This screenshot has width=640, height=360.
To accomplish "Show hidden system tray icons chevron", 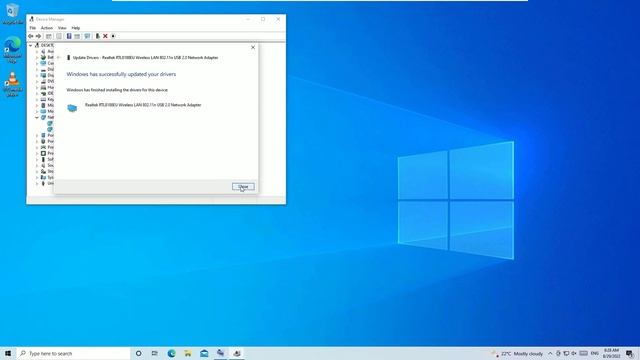I will click(x=550, y=353).
